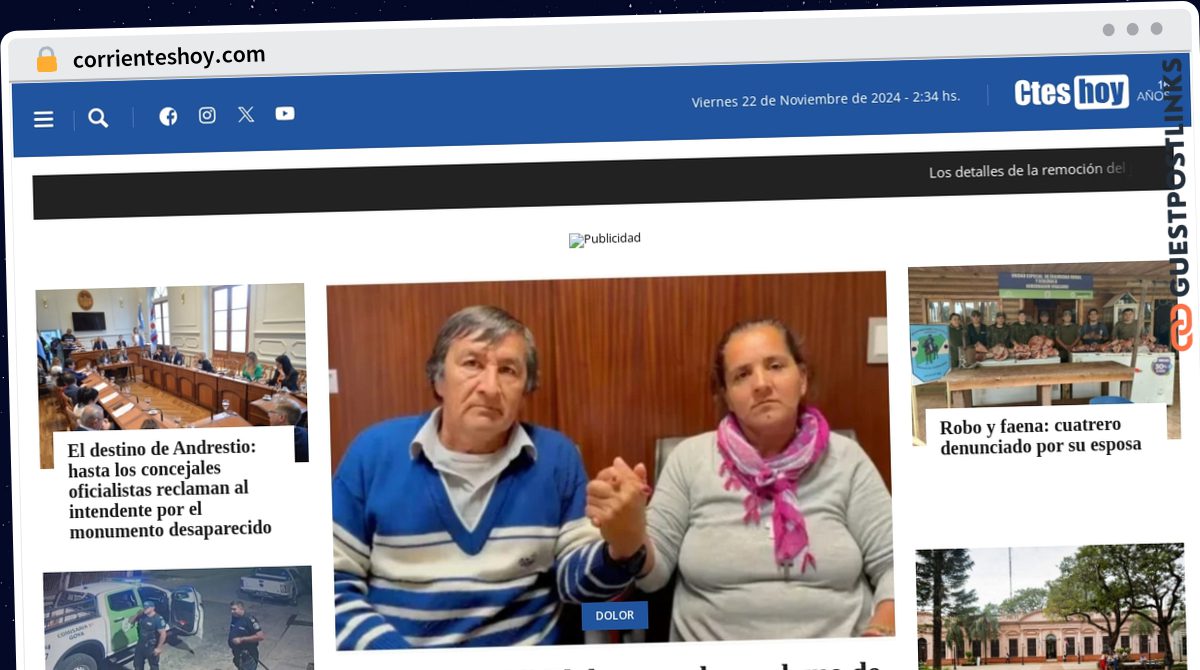Viewport: 1200px width, 670px height.
Task: Open the Instagram profile icon
Action: tap(207, 115)
